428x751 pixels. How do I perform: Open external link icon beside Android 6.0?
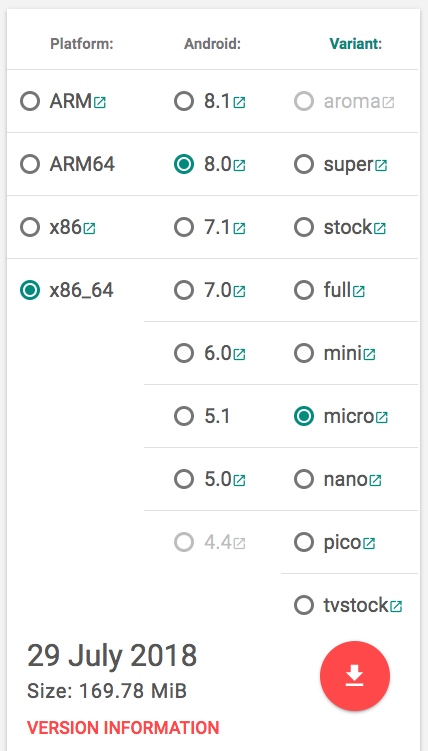point(239,354)
